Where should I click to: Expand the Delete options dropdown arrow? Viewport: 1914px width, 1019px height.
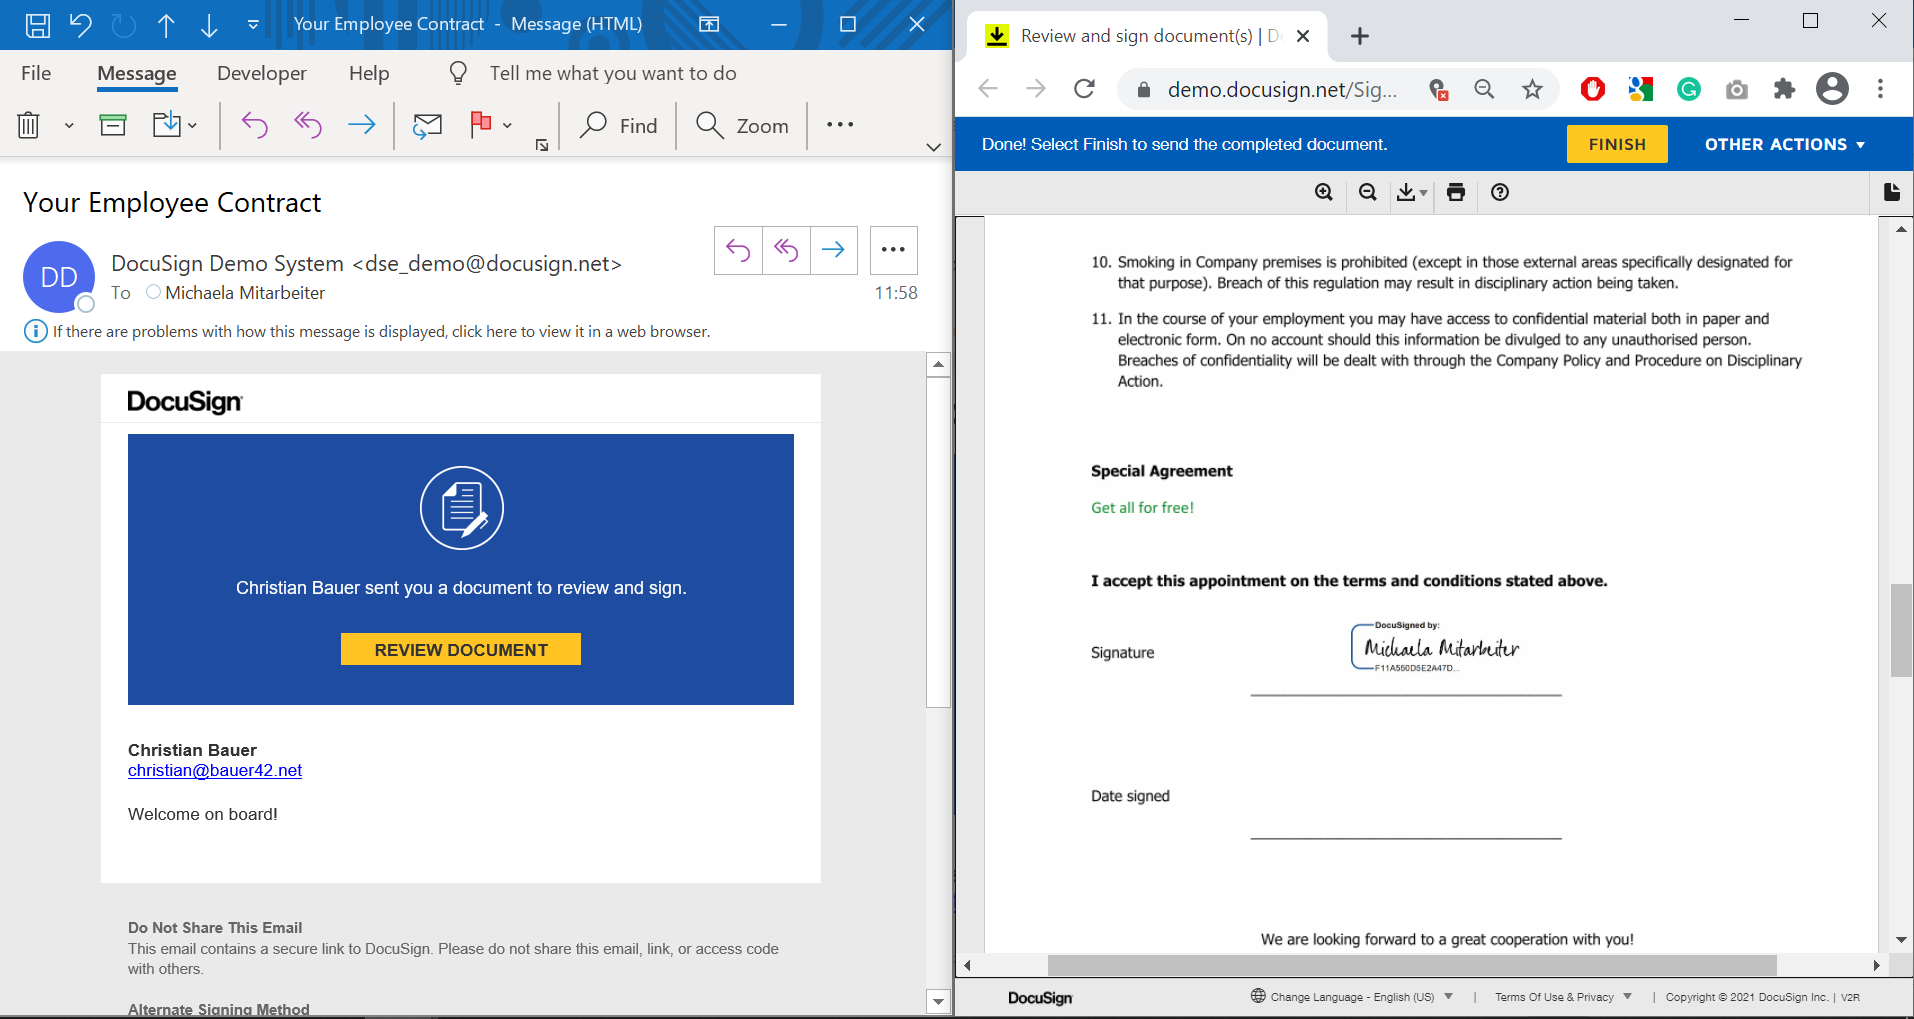tap(69, 126)
